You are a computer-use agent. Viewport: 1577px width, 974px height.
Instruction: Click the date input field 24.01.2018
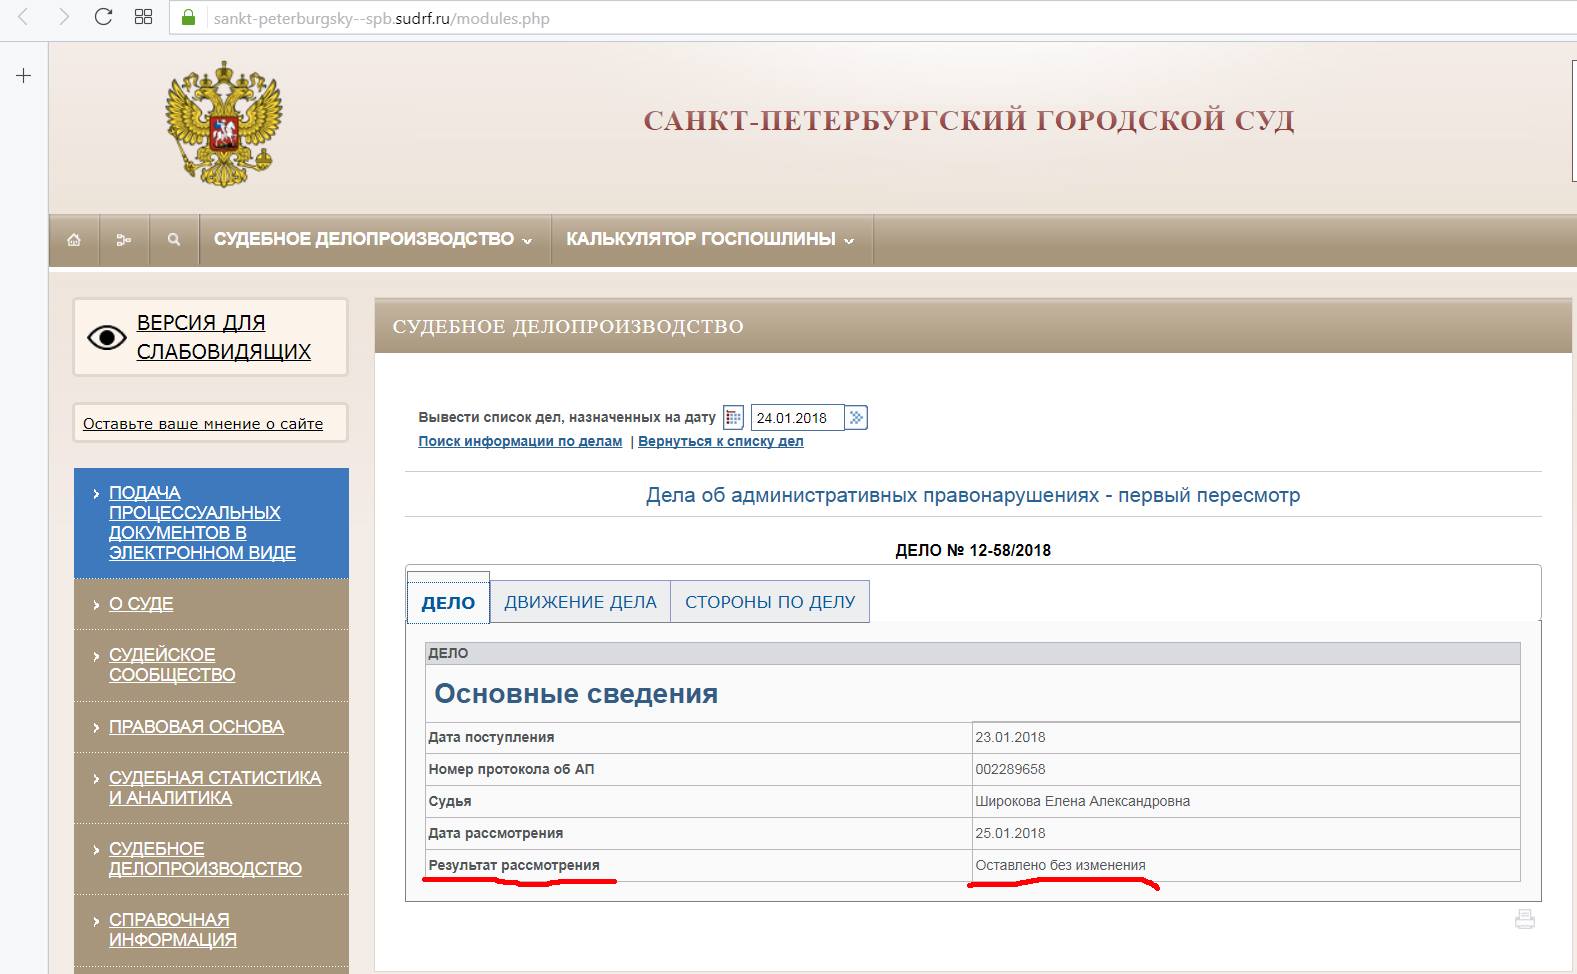click(796, 418)
